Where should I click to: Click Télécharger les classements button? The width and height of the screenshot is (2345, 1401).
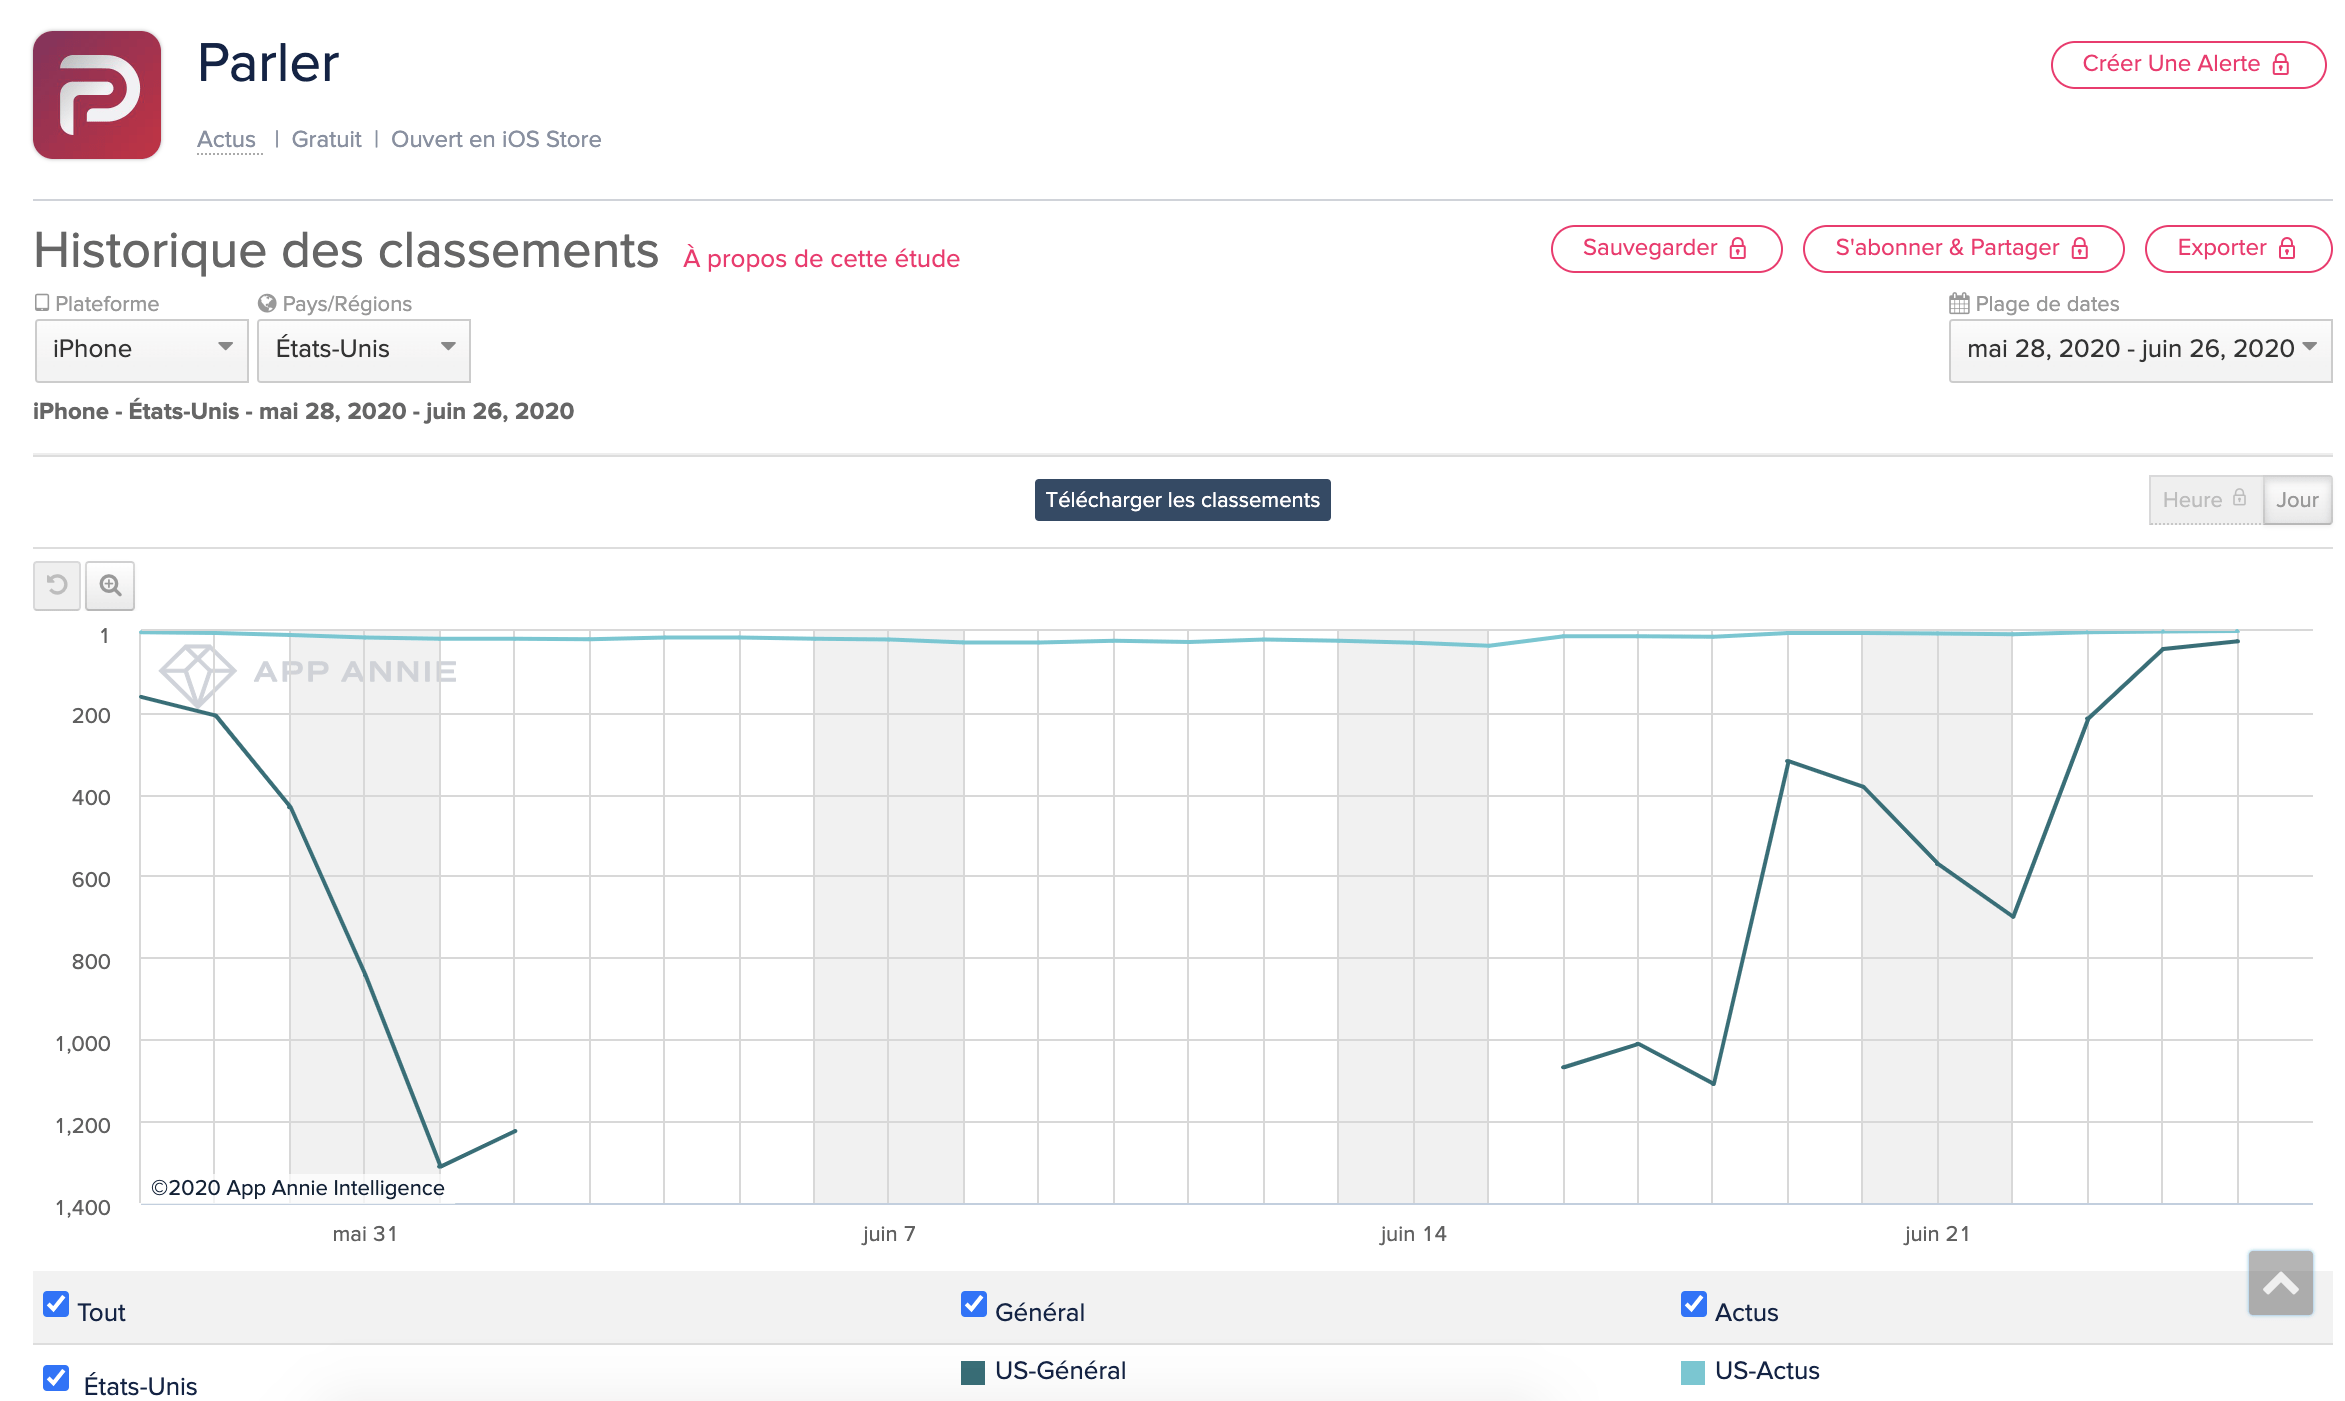tap(1182, 500)
